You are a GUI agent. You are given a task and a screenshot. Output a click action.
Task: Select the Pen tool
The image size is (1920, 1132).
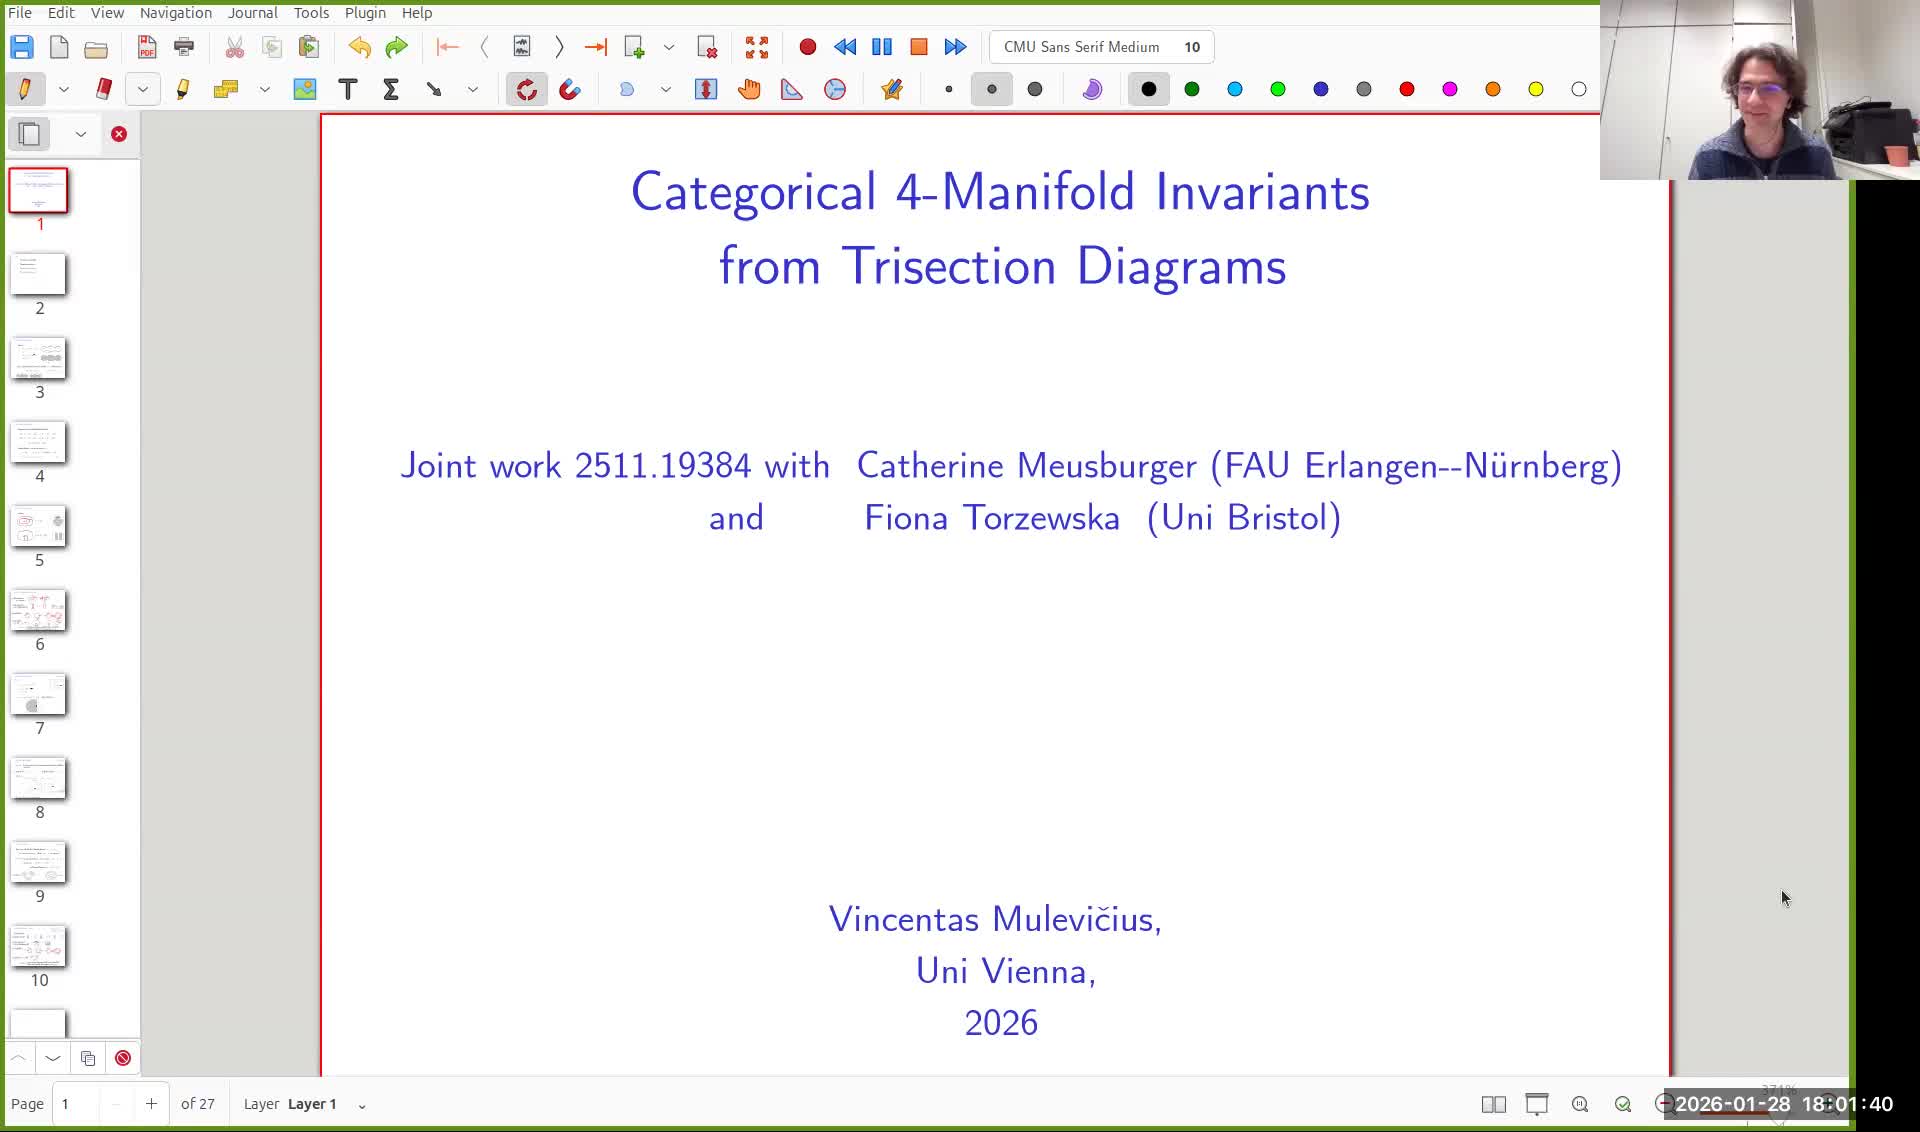[x=25, y=90]
